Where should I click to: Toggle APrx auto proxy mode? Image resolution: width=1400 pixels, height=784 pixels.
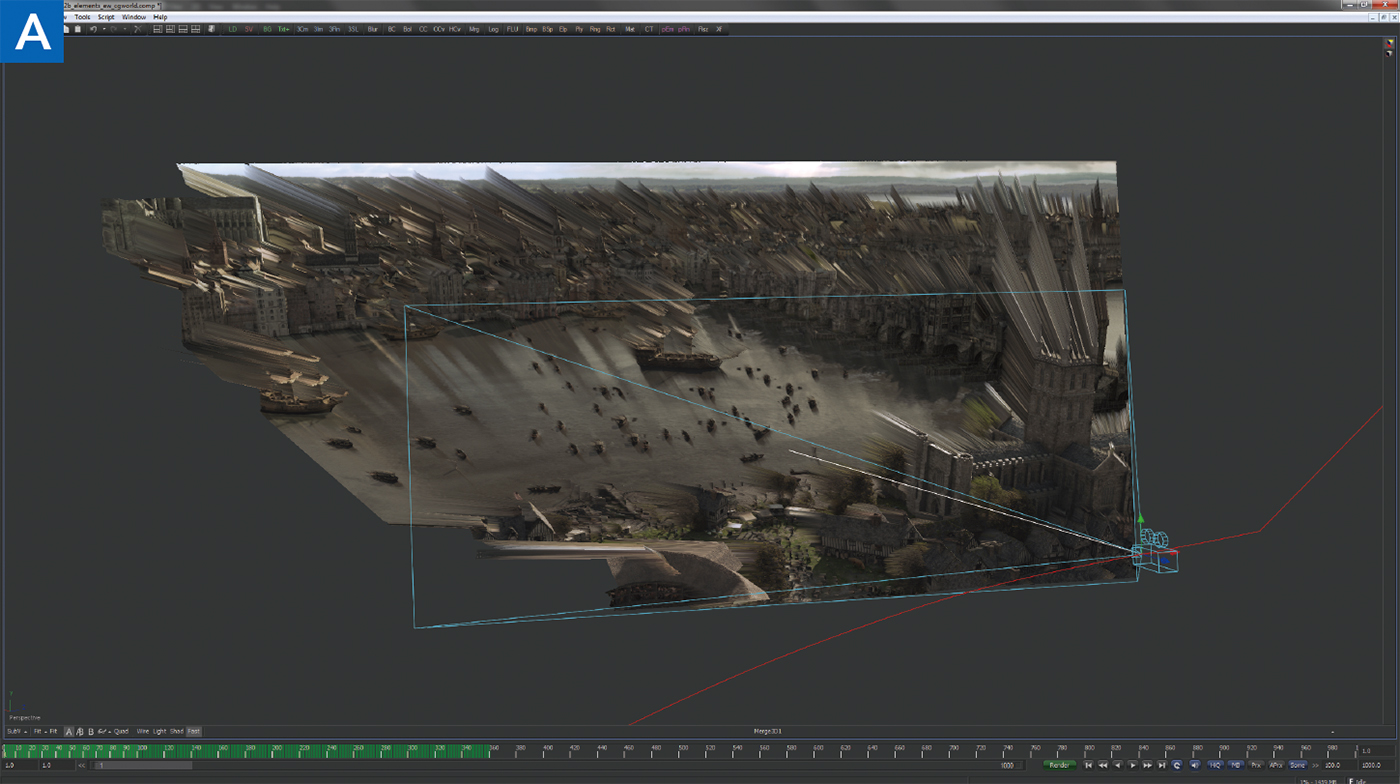[x=1276, y=765]
